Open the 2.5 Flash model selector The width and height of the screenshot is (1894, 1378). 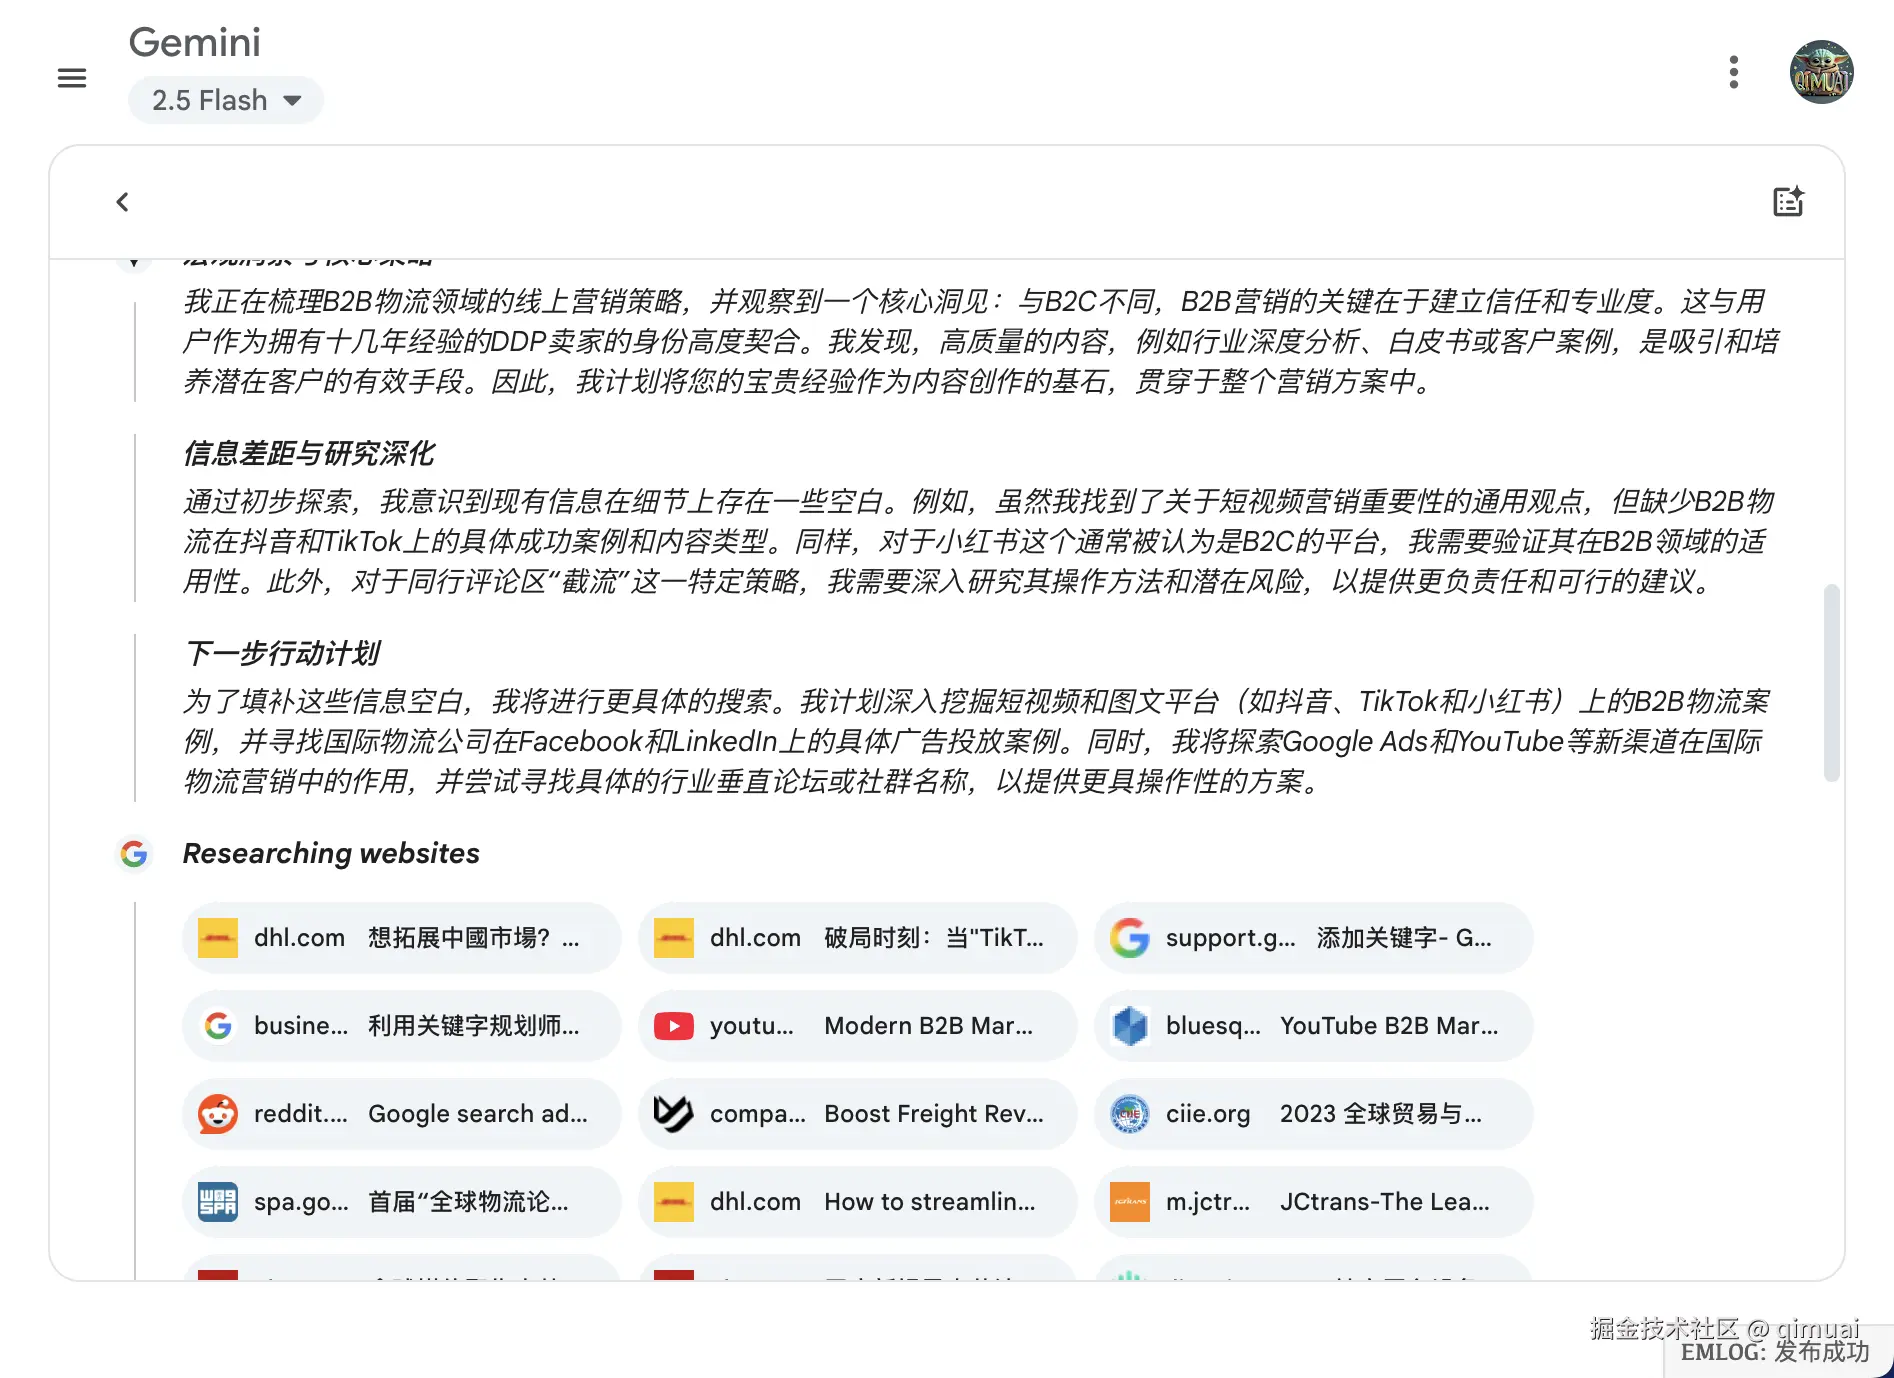(x=225, y=99)
